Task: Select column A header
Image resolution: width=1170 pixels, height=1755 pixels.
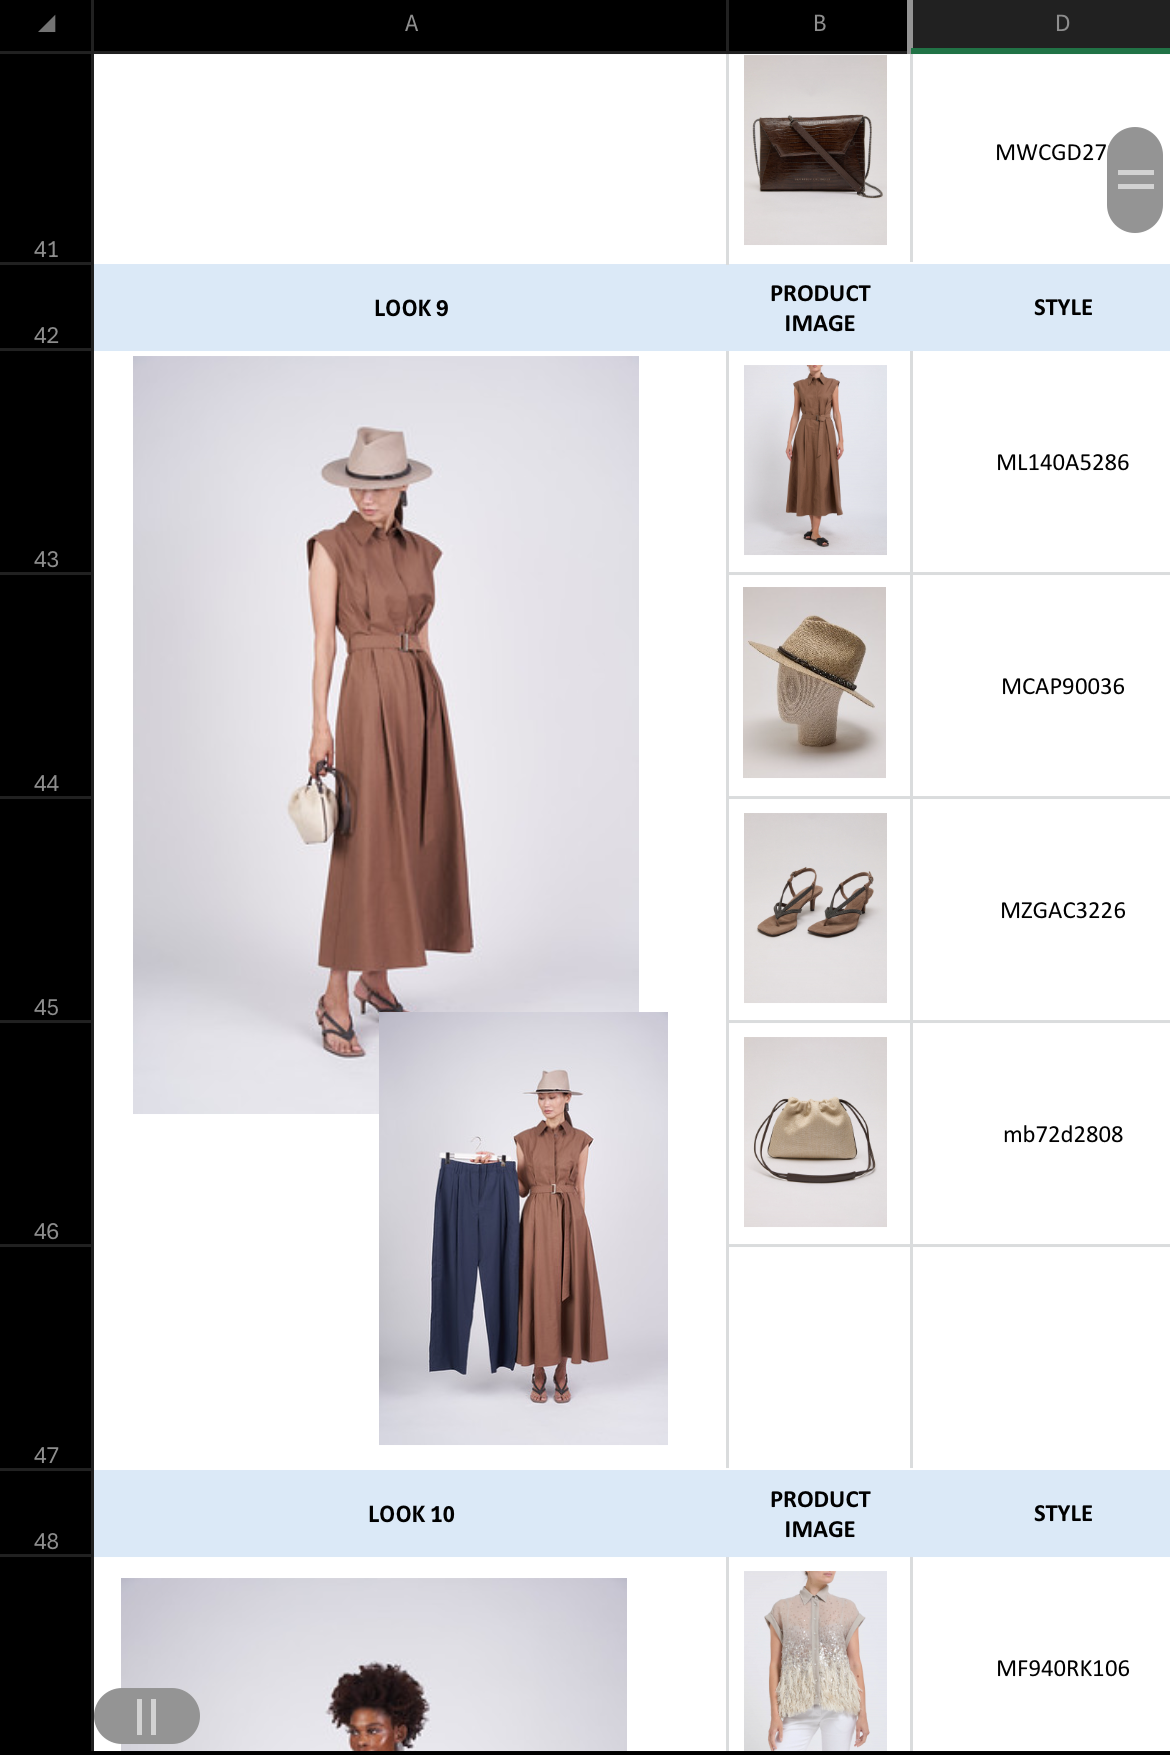Action: tap(410, 24)
